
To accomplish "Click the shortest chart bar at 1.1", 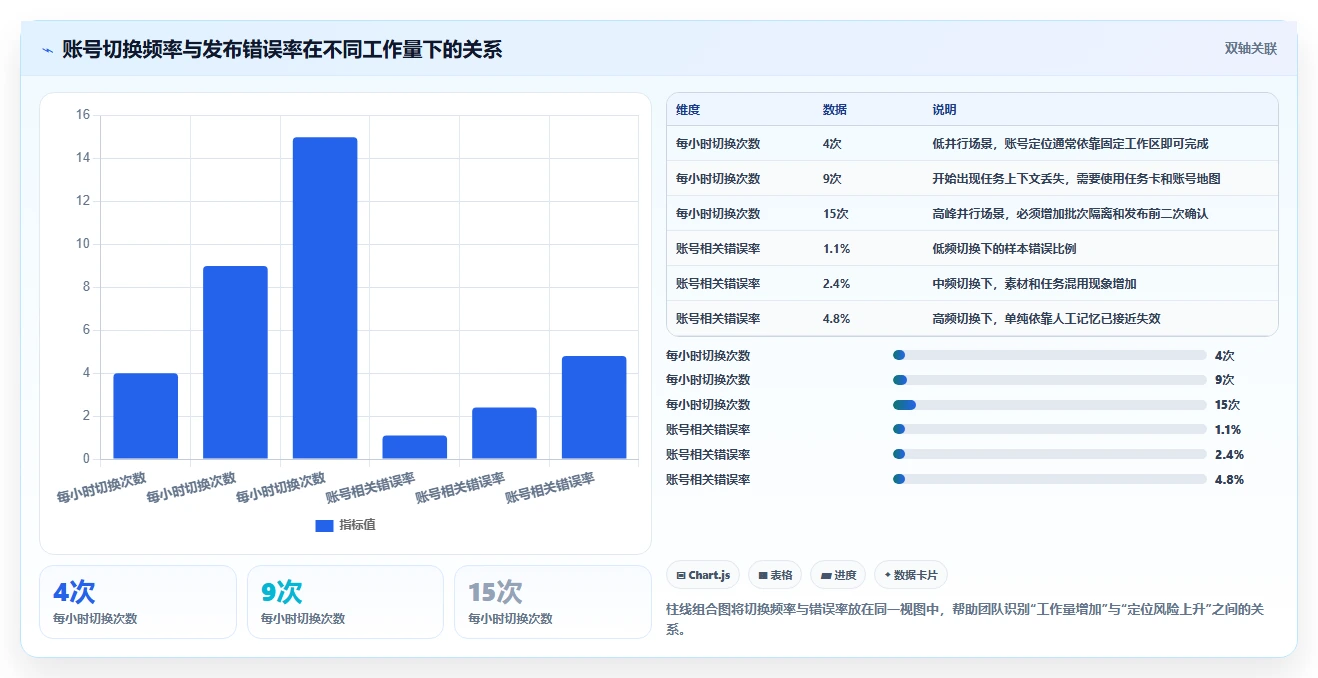I will click(x=415, y=447).
